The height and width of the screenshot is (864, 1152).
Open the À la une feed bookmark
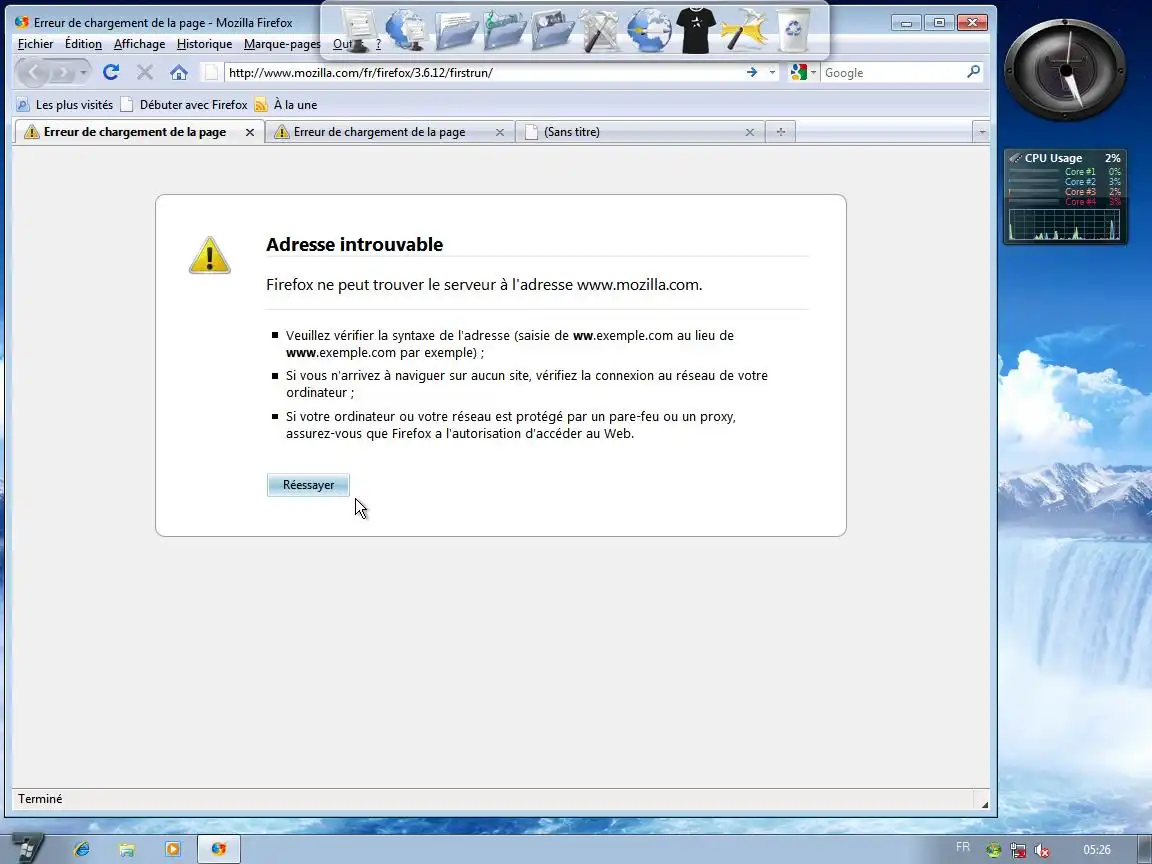[286, 104]
